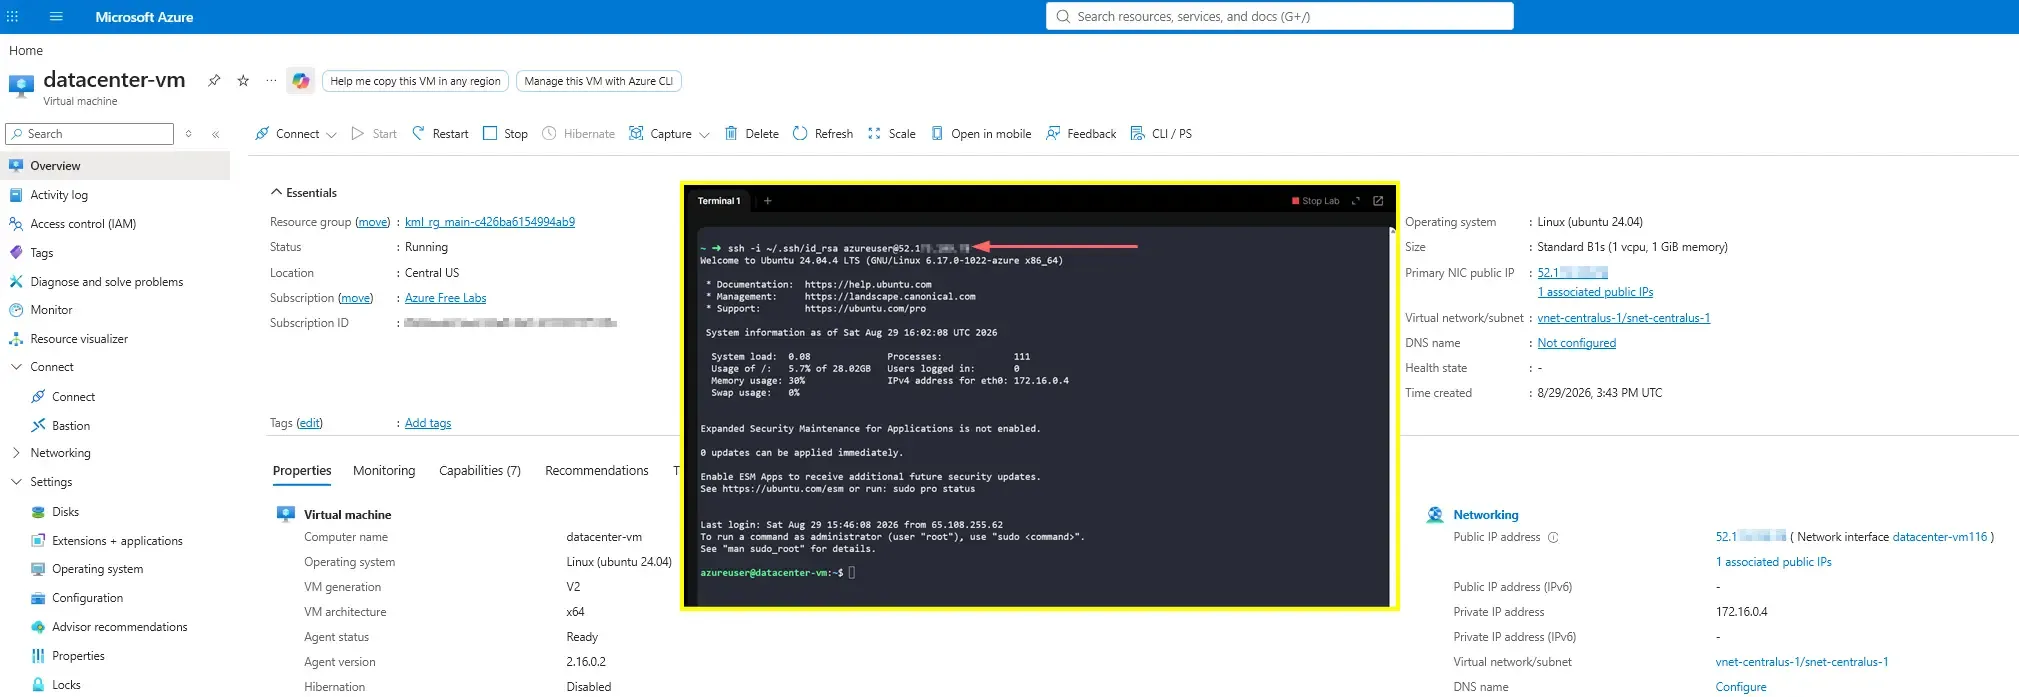Toggle expand/collapse all sidebar groups arrows
Viewport: 2019px width, 697px height.
188,134
